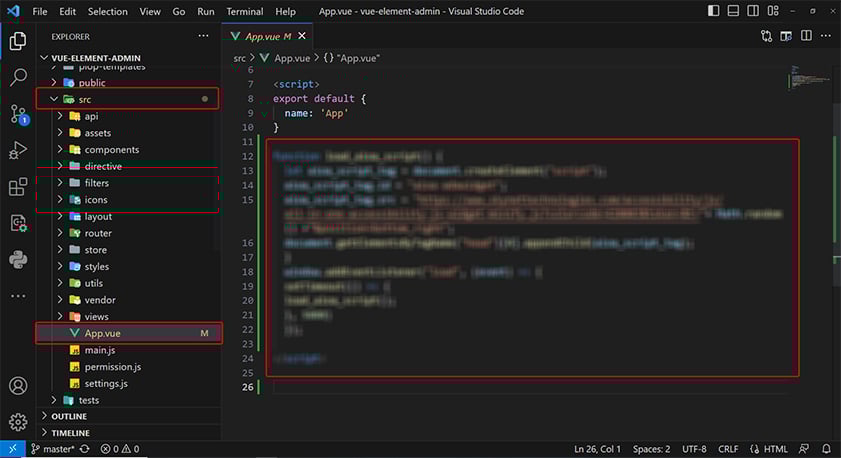Expand the views folder
This screenshot has width=841, height=458.
60,316
